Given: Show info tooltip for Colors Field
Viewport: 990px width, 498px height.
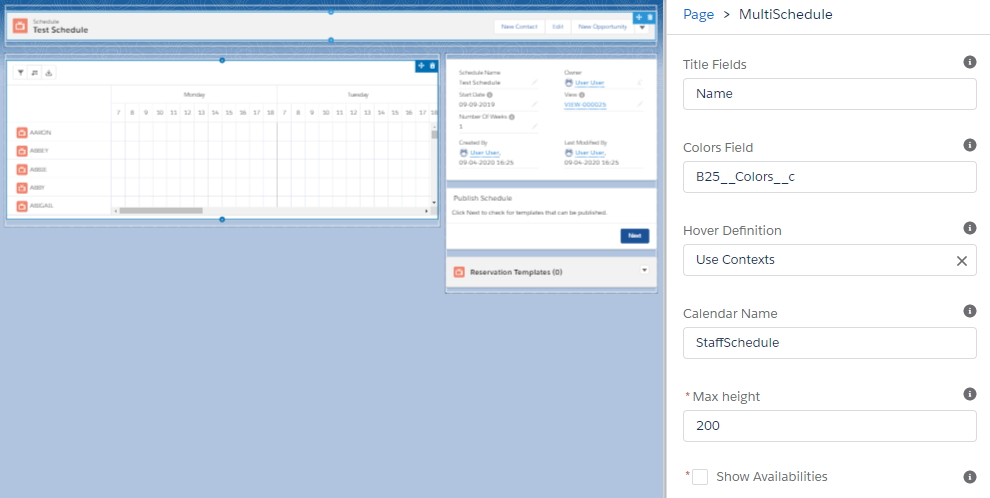Looking at the screenshot, I should click(969, 145).
